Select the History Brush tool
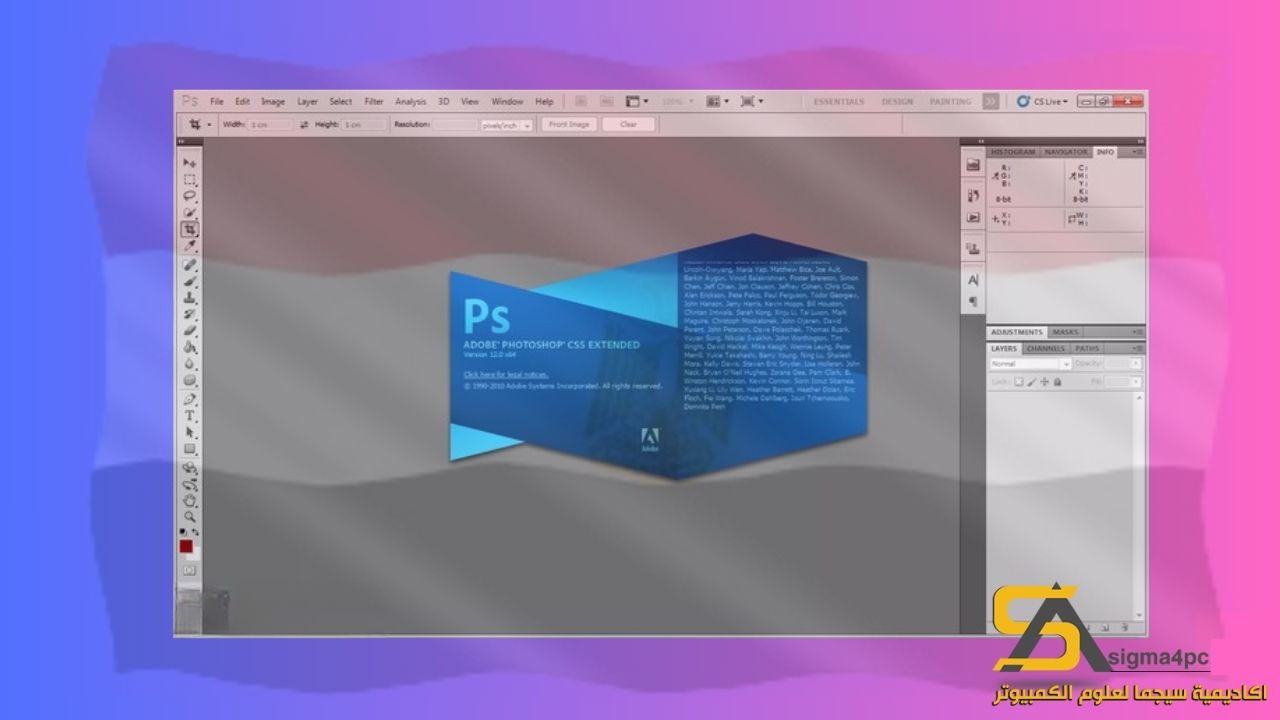The width and height of the screenshot is (1280, 720). tap(190, 312)
